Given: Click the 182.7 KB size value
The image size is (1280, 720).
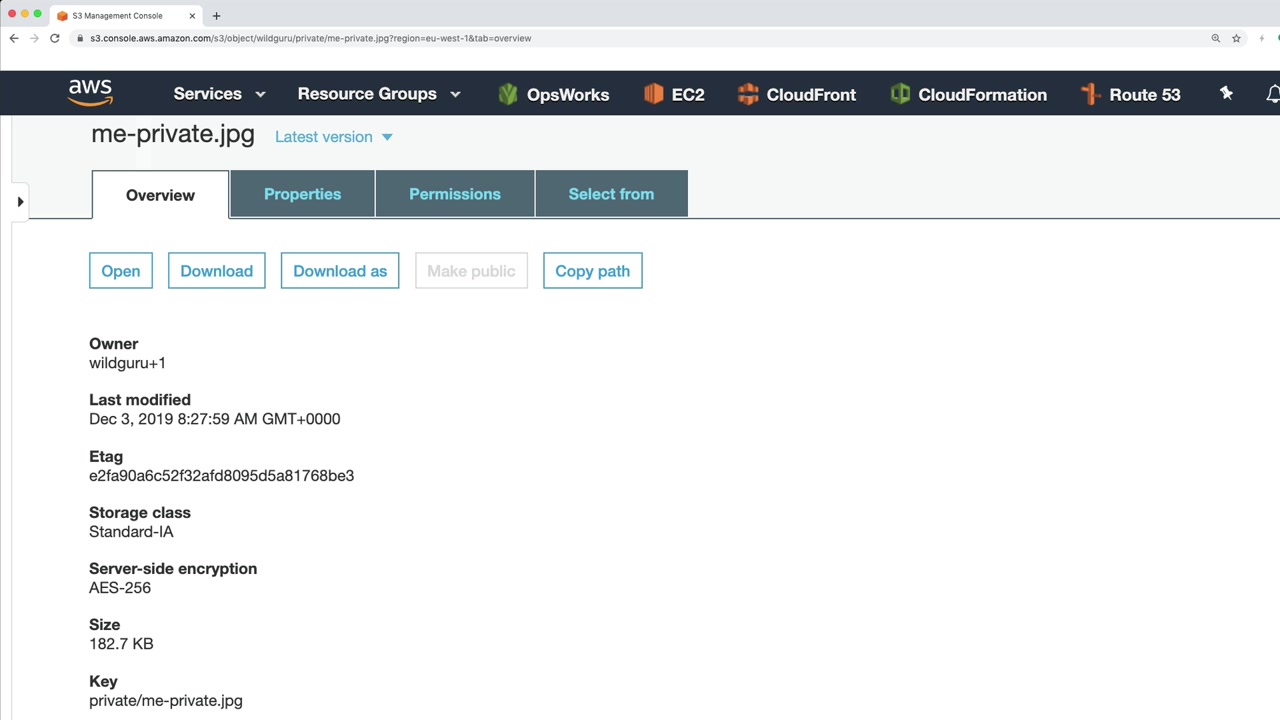Looking at the screenshot, I should (x=121, y=644).
